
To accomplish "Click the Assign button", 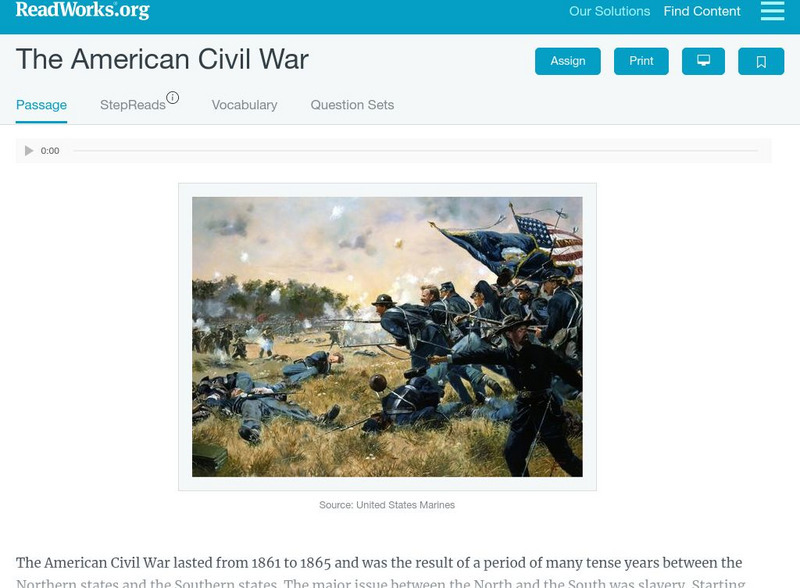I will pos(567,61).
